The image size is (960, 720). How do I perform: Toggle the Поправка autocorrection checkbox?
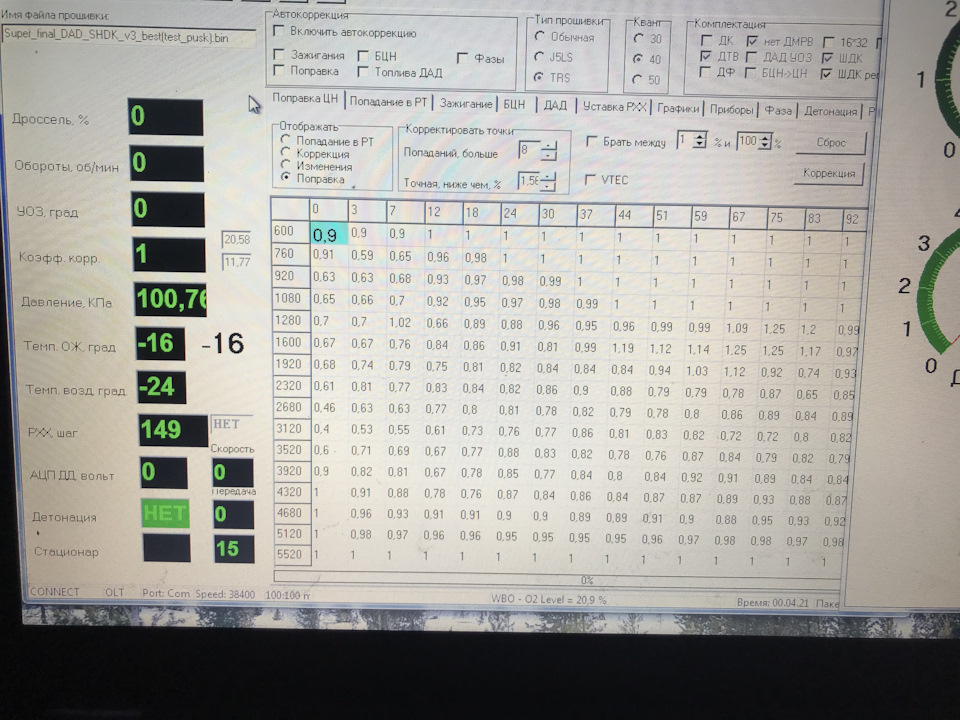[279, 70]
